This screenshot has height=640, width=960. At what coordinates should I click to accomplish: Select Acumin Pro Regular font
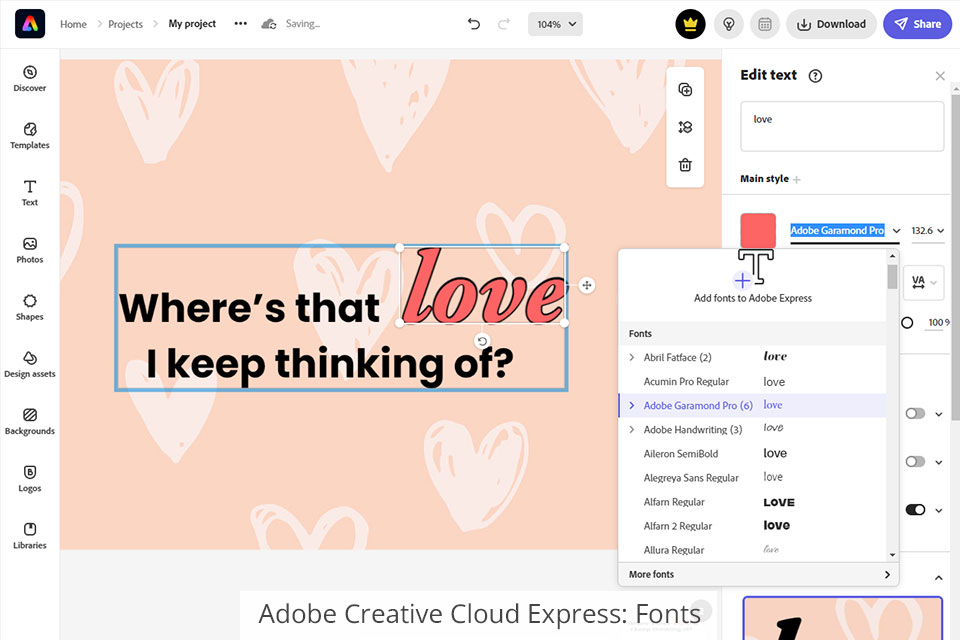(x=752, y=382)
